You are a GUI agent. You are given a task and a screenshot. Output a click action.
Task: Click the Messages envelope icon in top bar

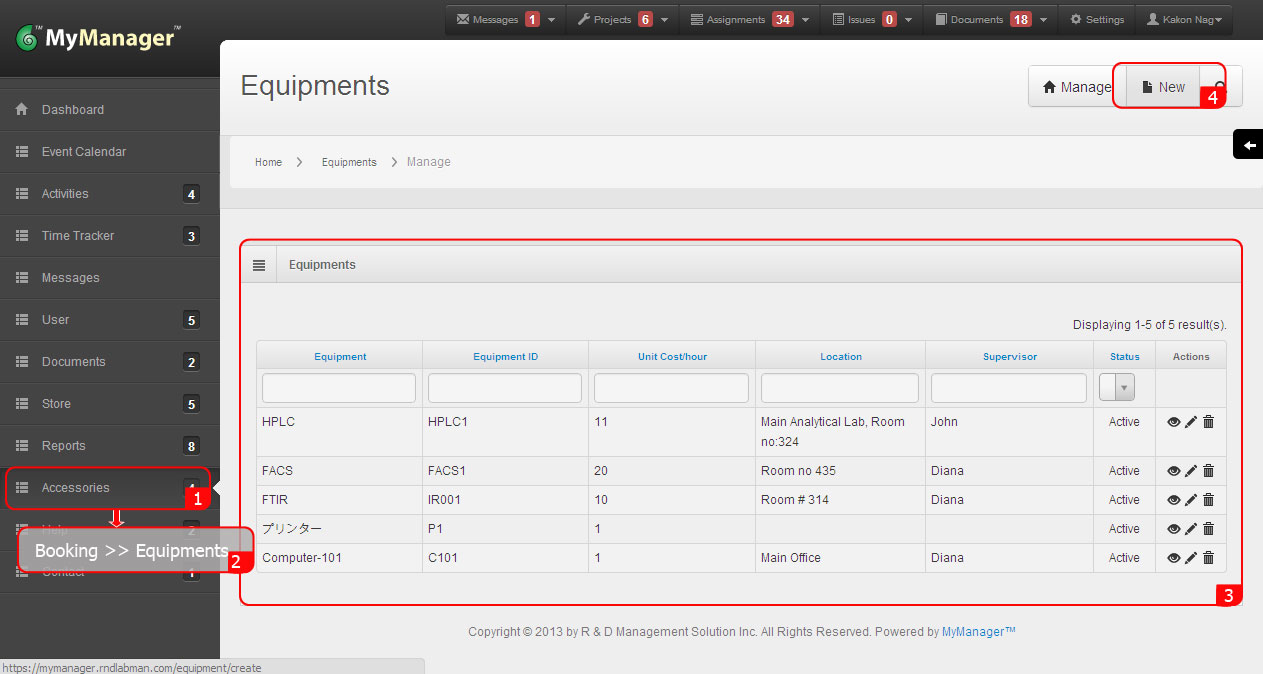coord(465,17)
